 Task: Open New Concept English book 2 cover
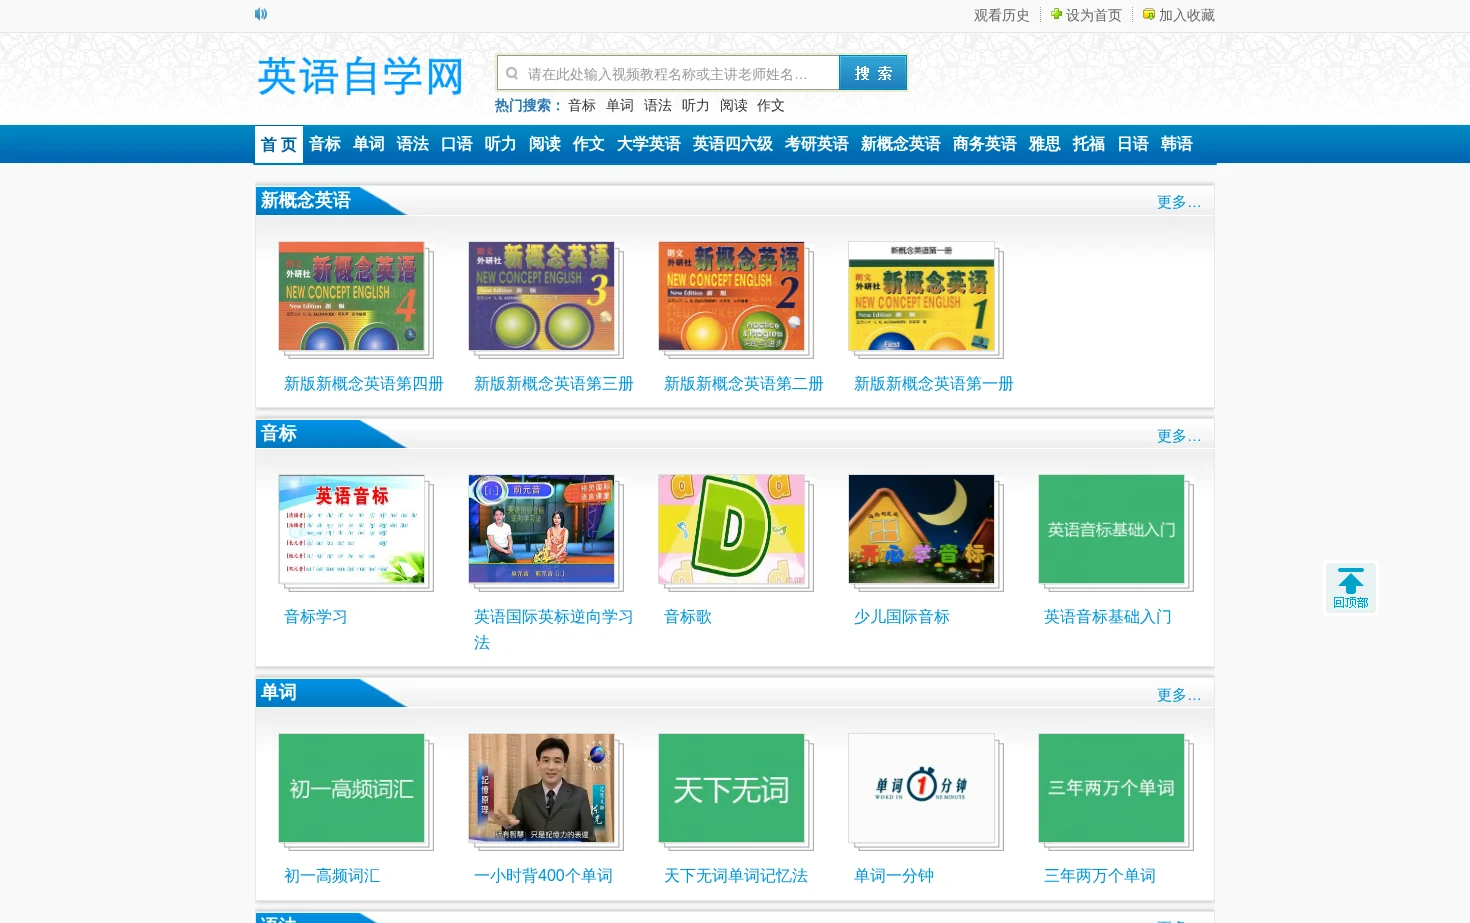732,296
